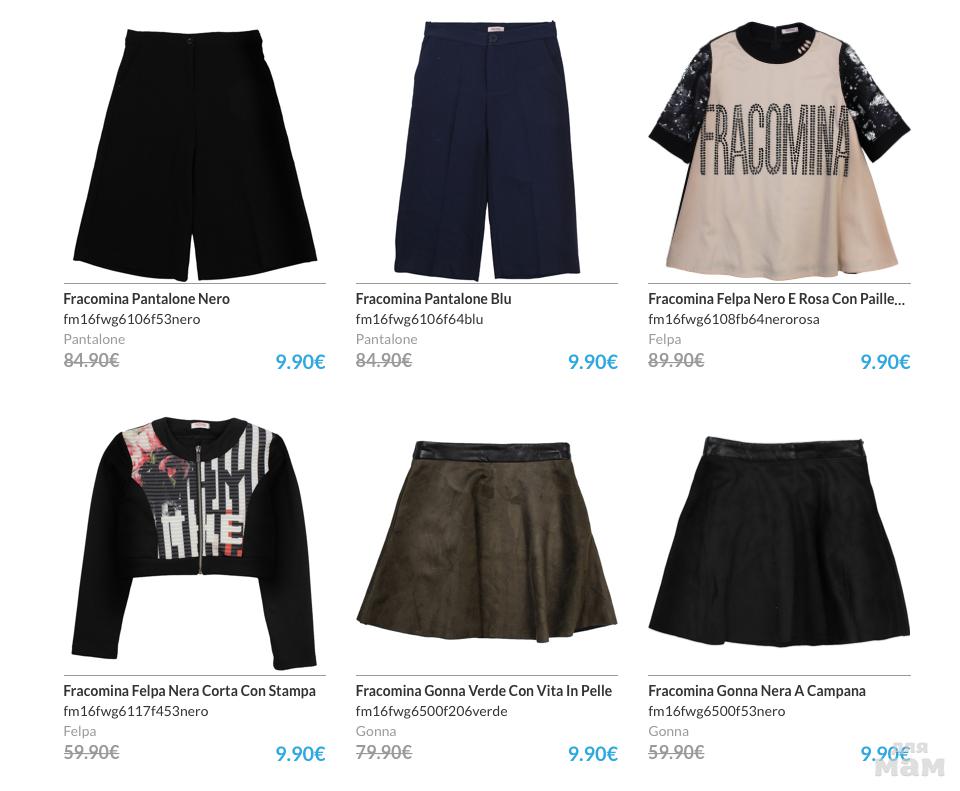
Task: Open the navy blue Pantalone Blu image
Action: click(487, 149)
